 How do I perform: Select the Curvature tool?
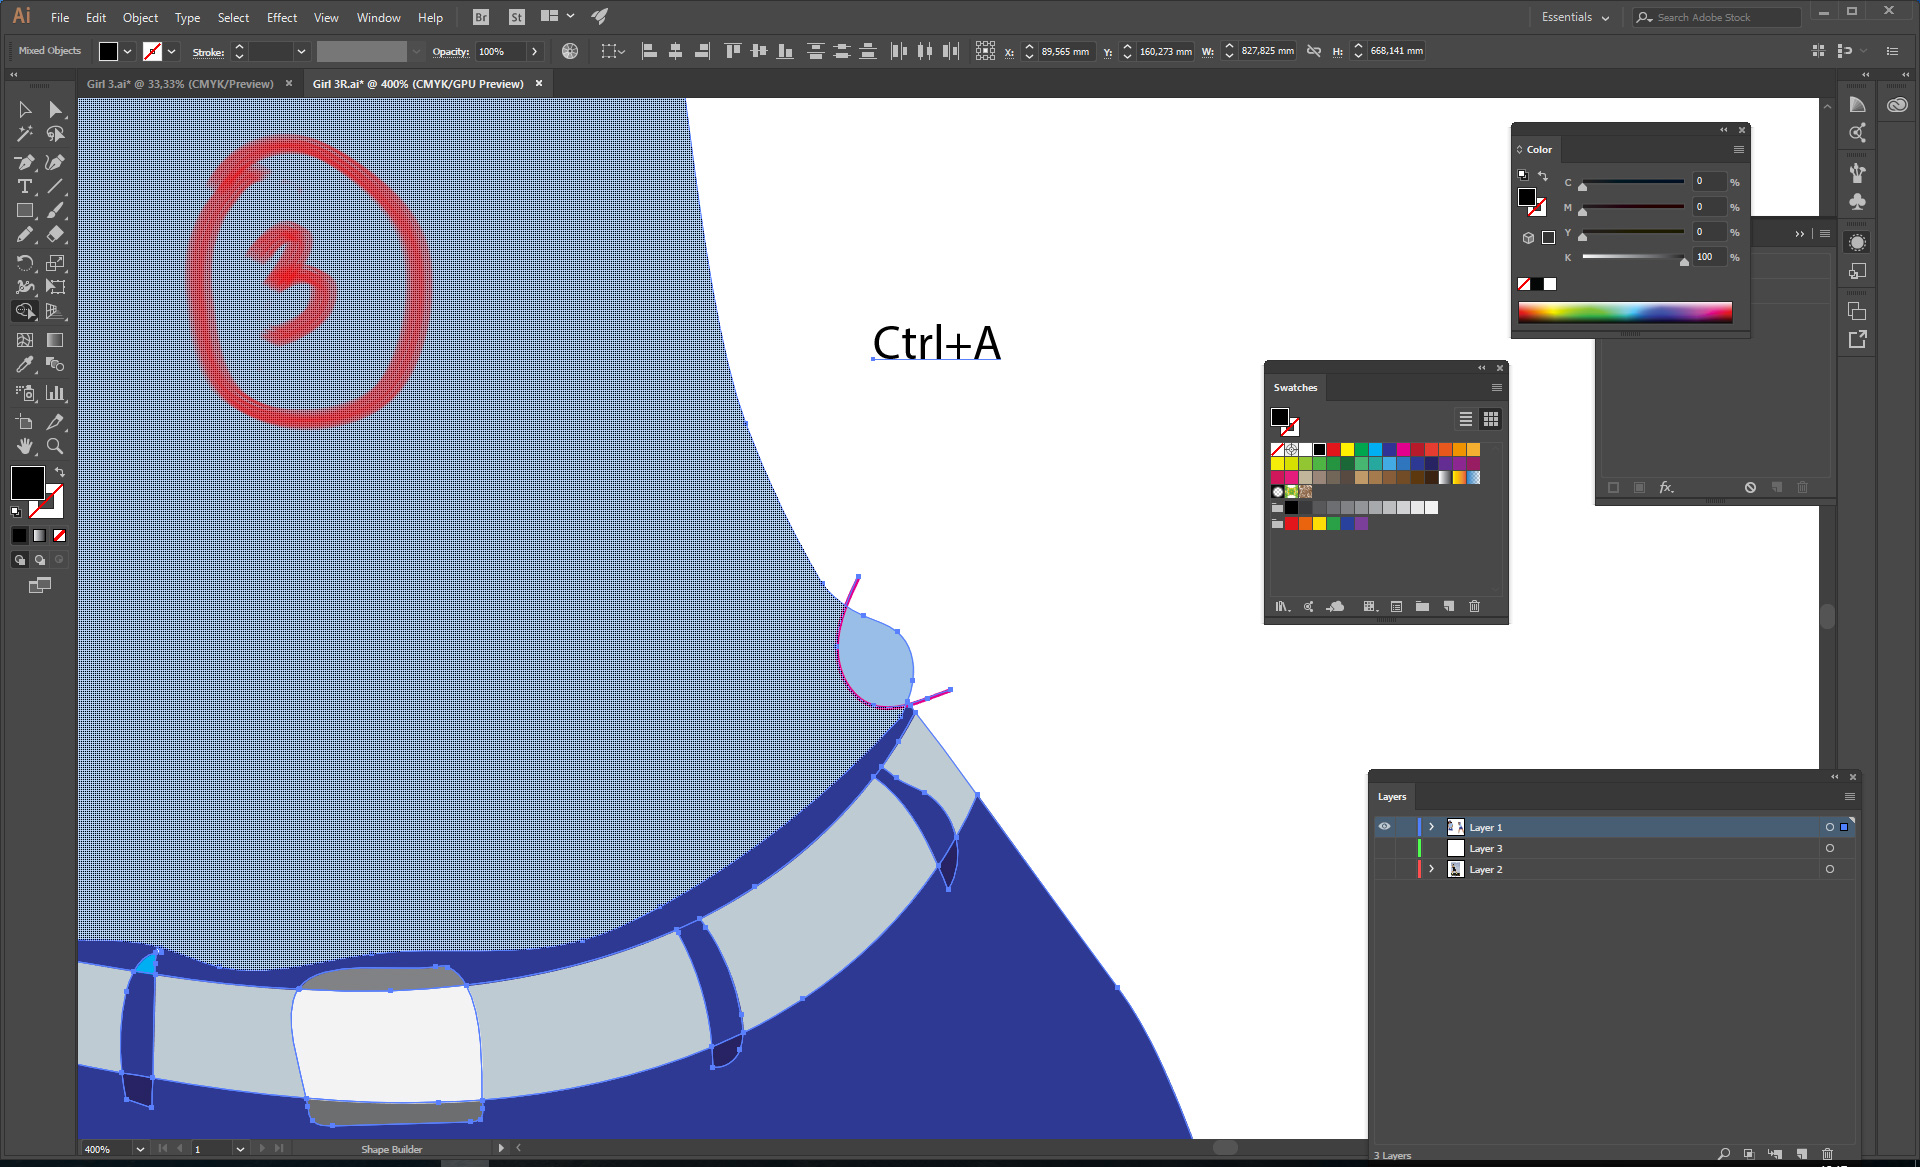point(55,162)
